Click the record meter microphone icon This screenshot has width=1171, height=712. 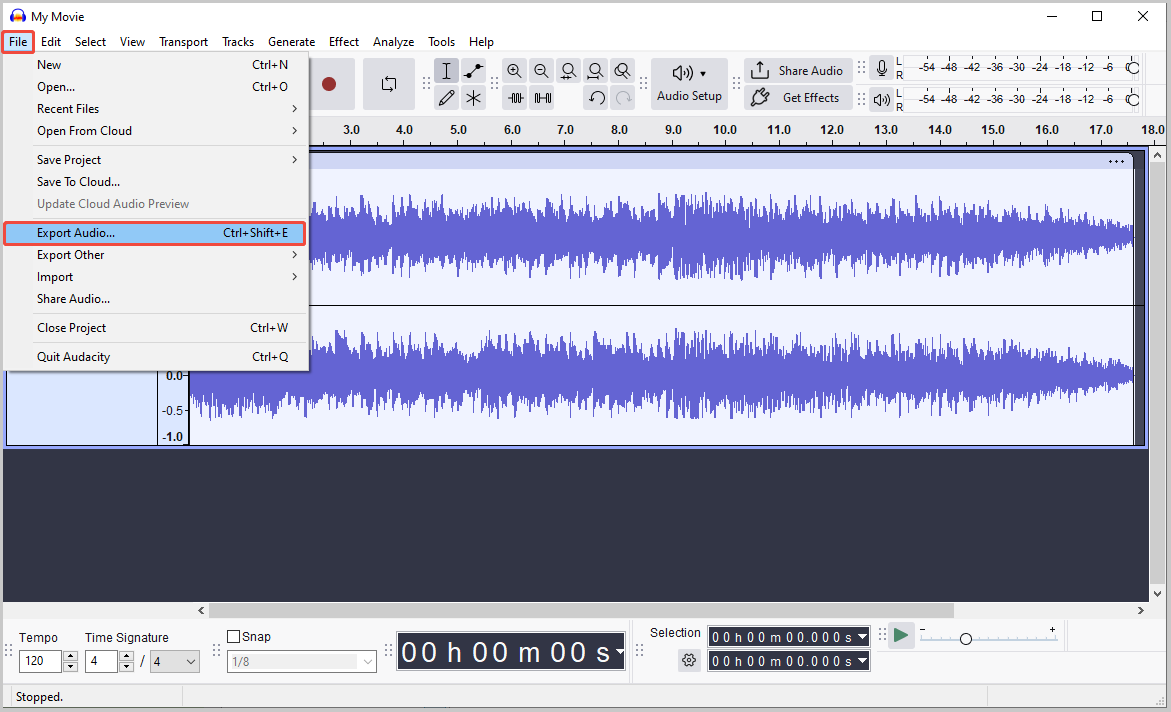(x=882, y=69)
